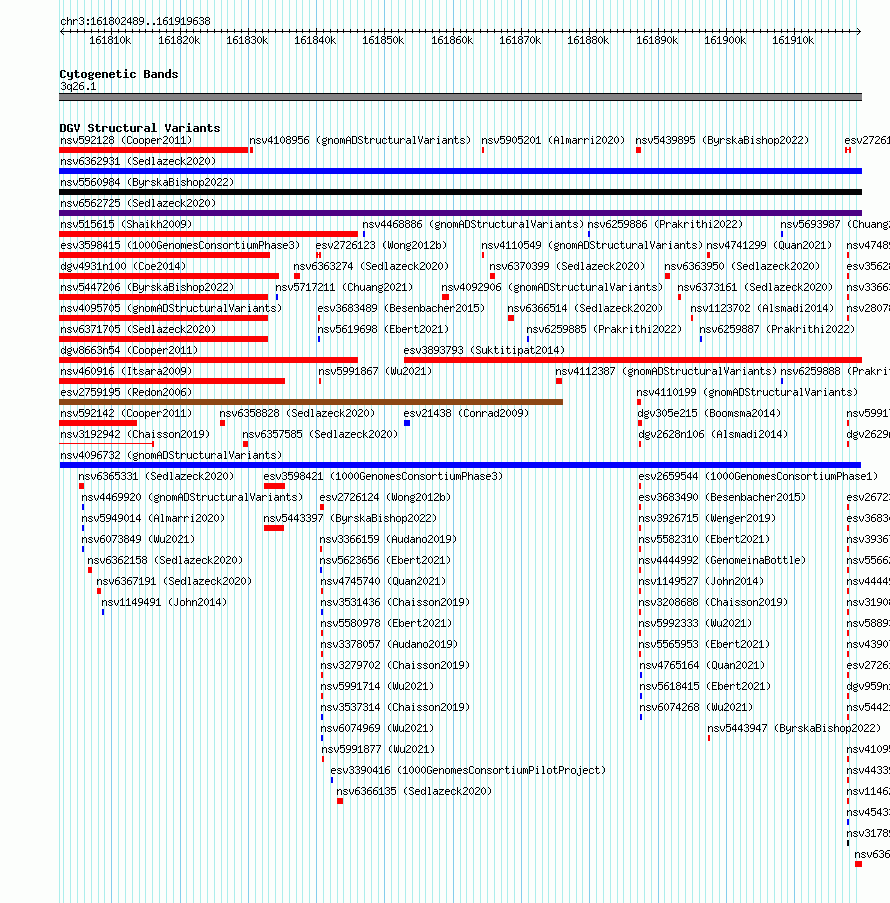Select nsv1149491 (John2014) variant

164,602
